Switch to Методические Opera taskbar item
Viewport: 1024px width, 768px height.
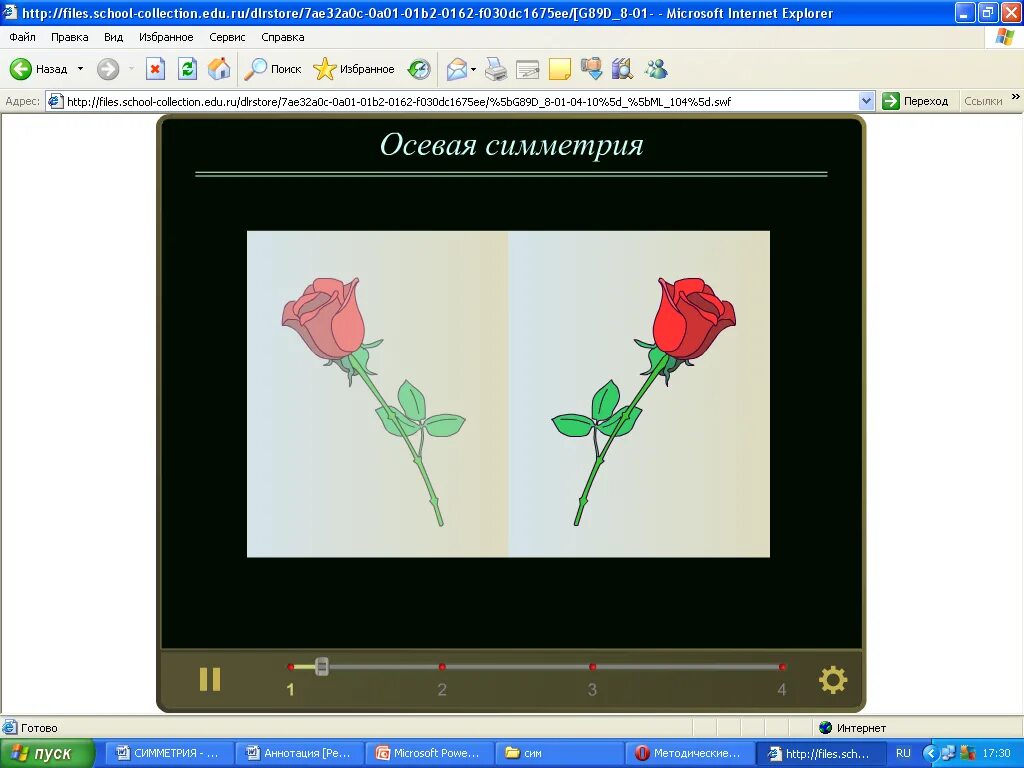point(688,754)
